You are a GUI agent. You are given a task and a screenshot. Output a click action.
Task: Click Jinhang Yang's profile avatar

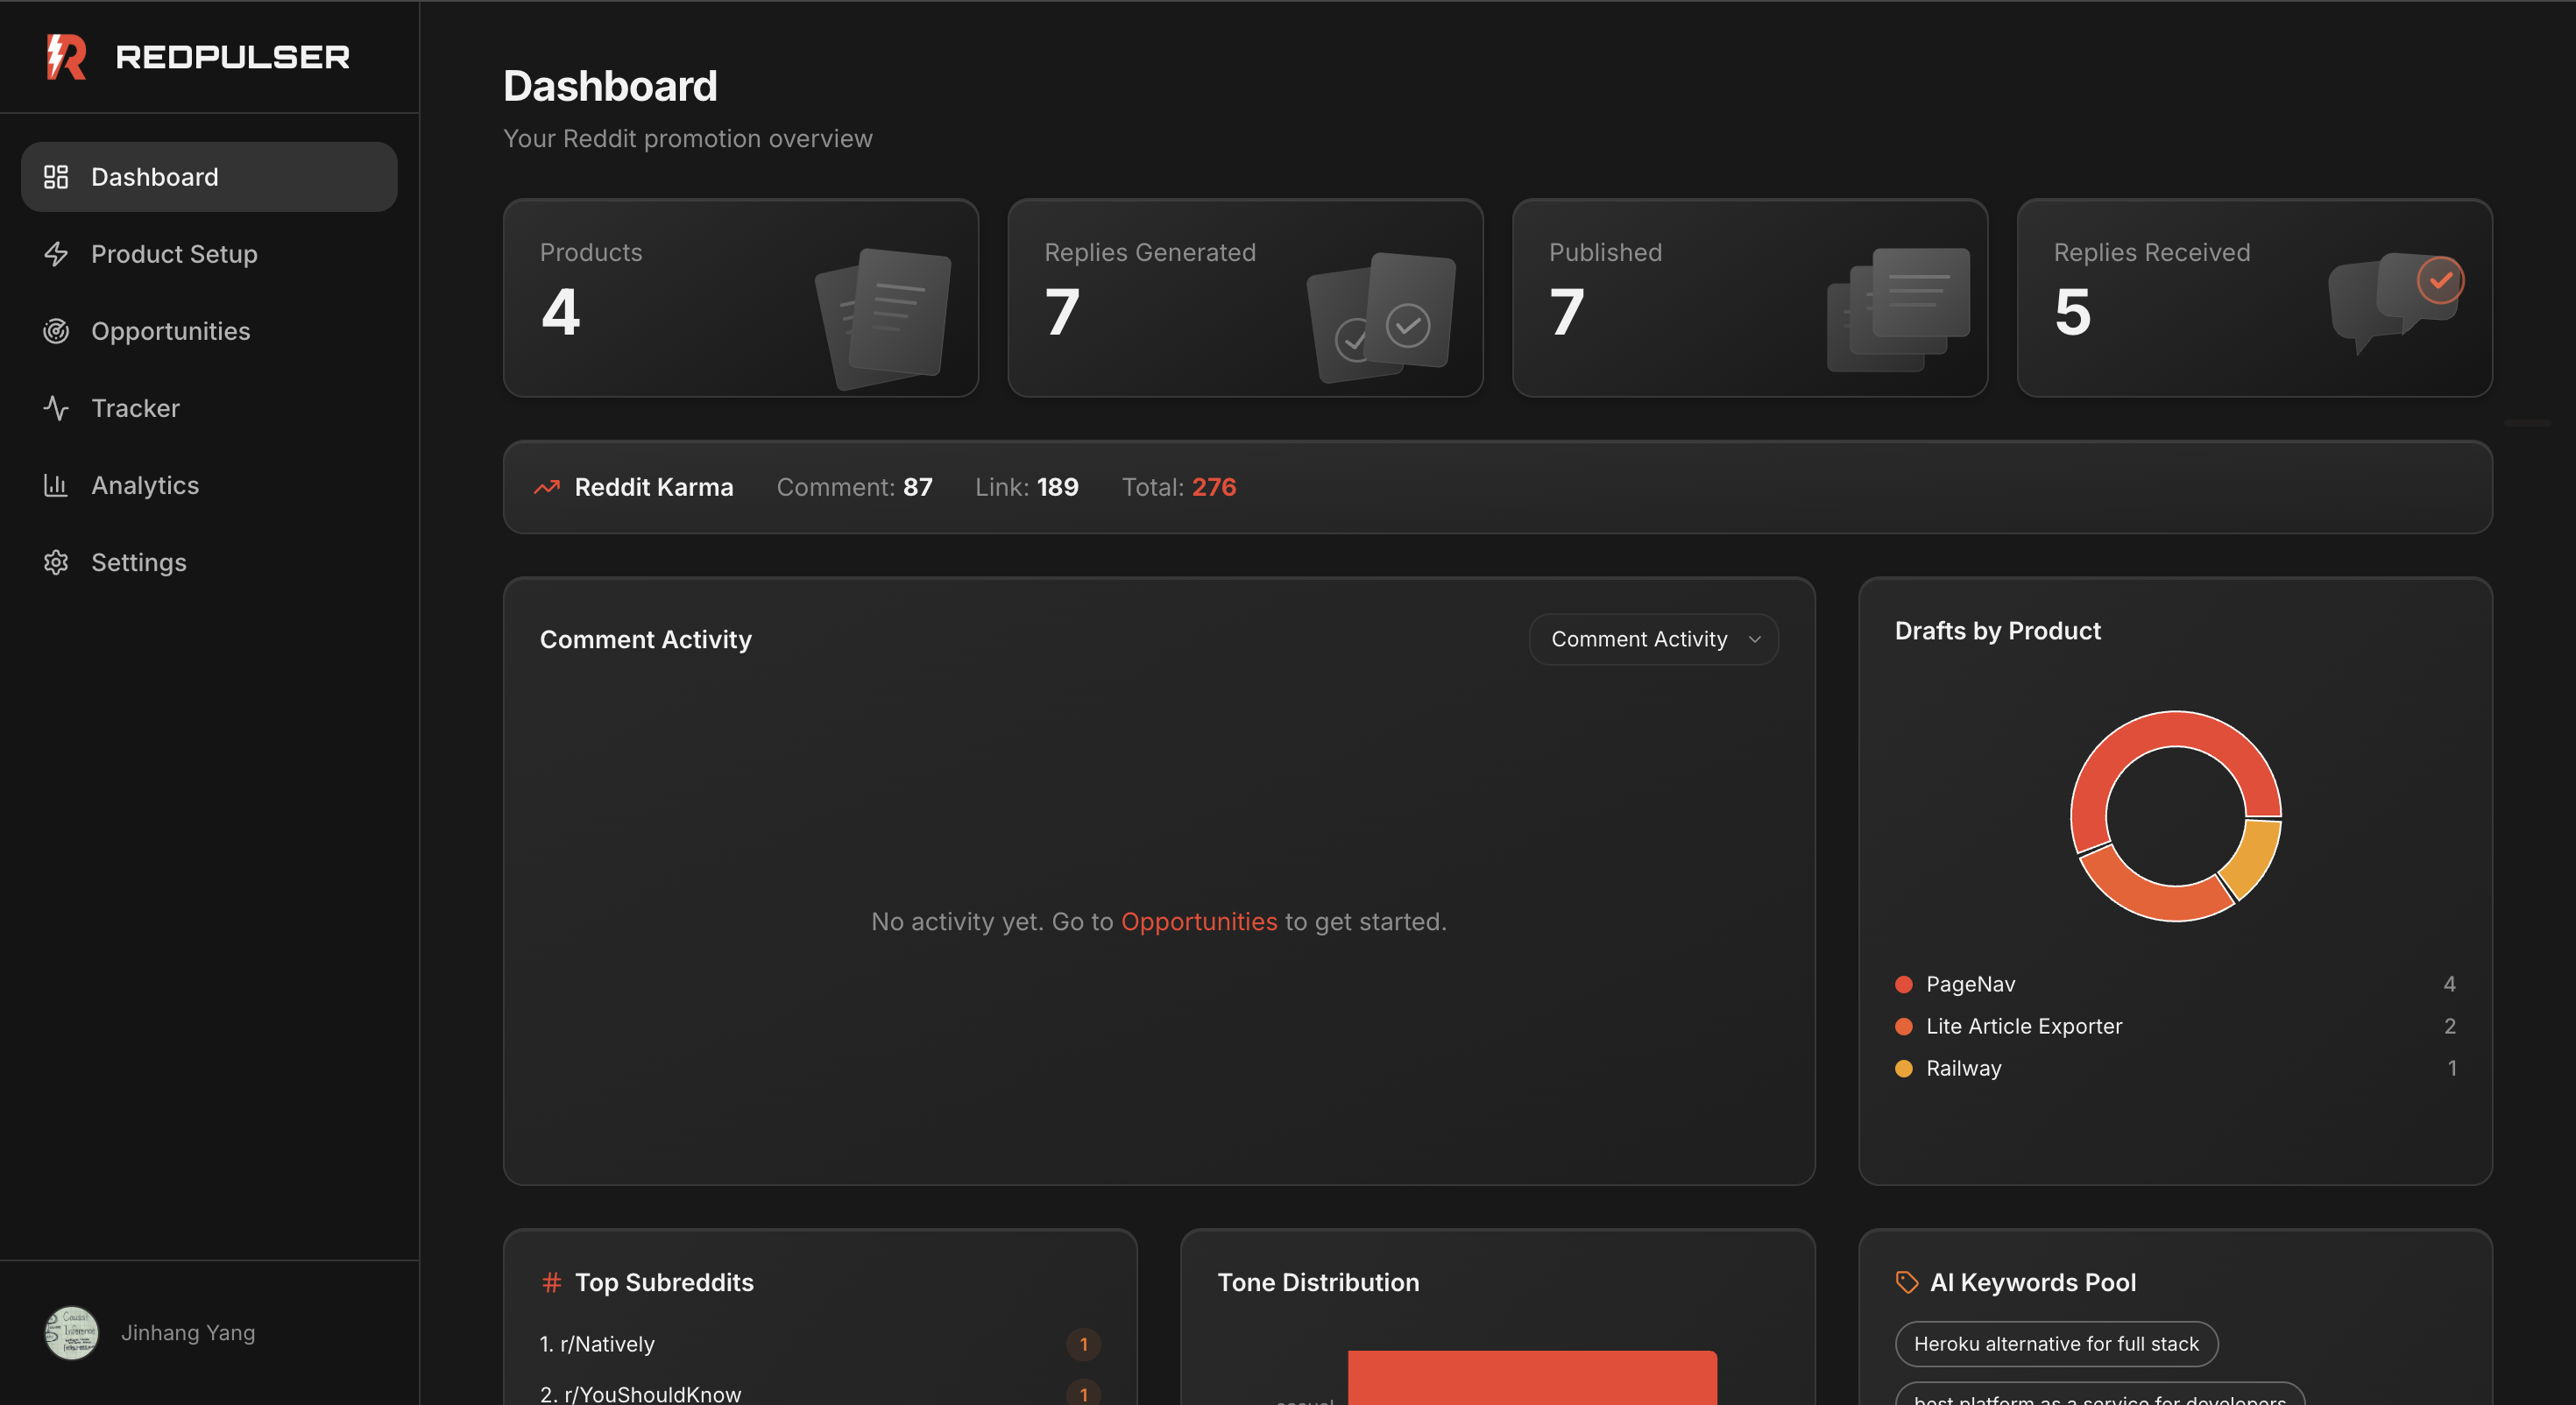click(71, 1332)
